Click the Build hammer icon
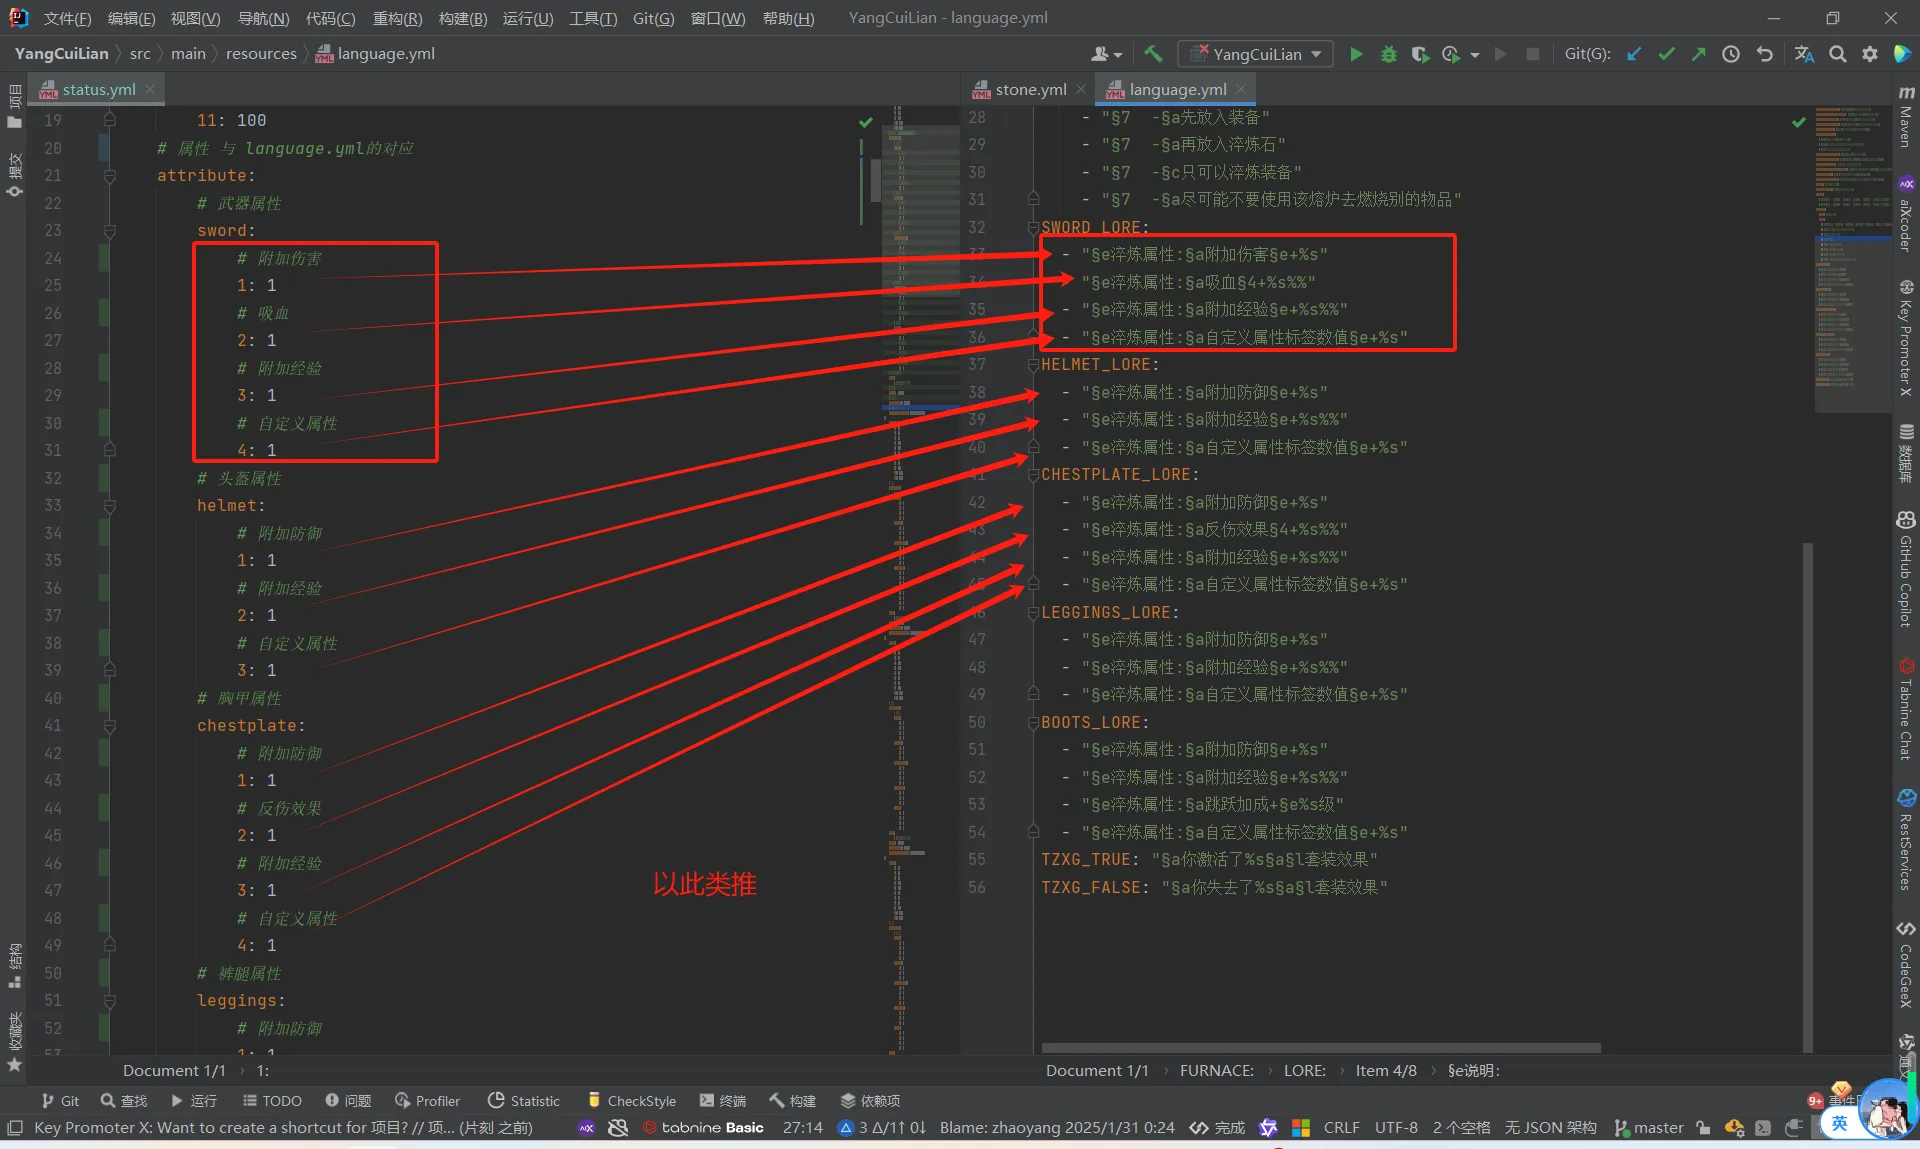1920x1149 pixels. click(x=1153, y=54)
